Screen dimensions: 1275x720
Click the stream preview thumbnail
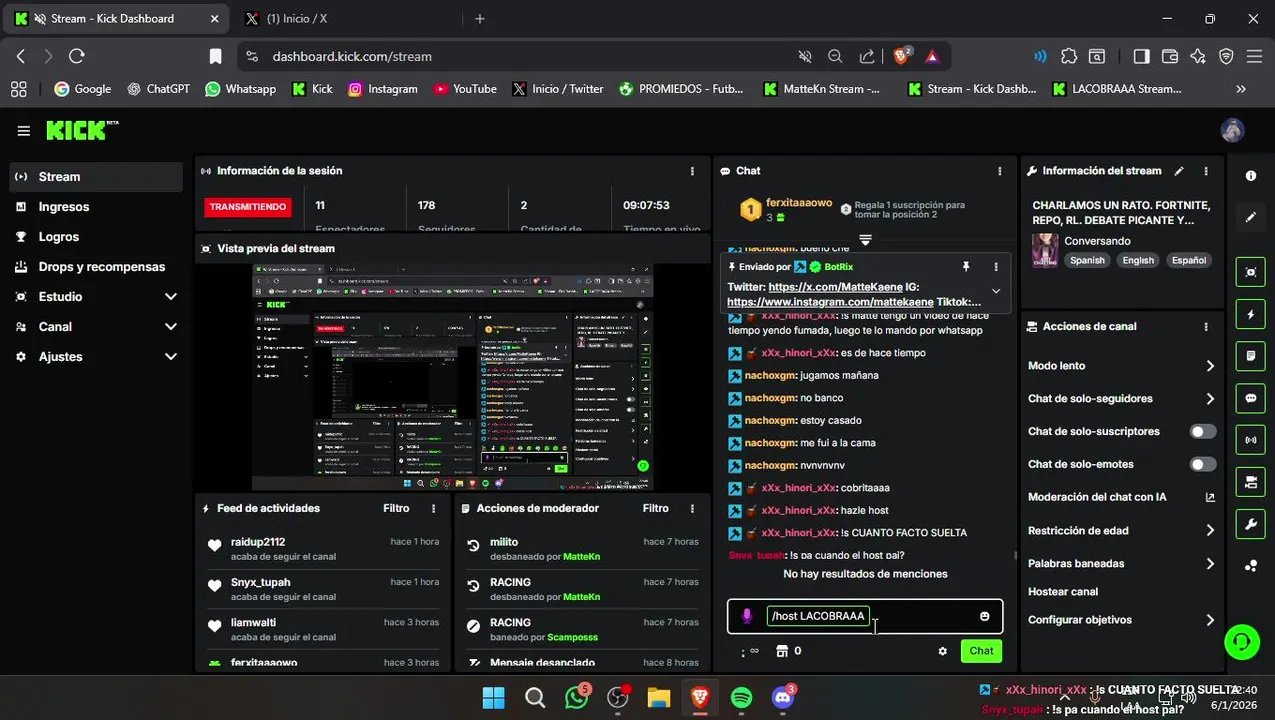pyautogui.click(x=452, y=377)
